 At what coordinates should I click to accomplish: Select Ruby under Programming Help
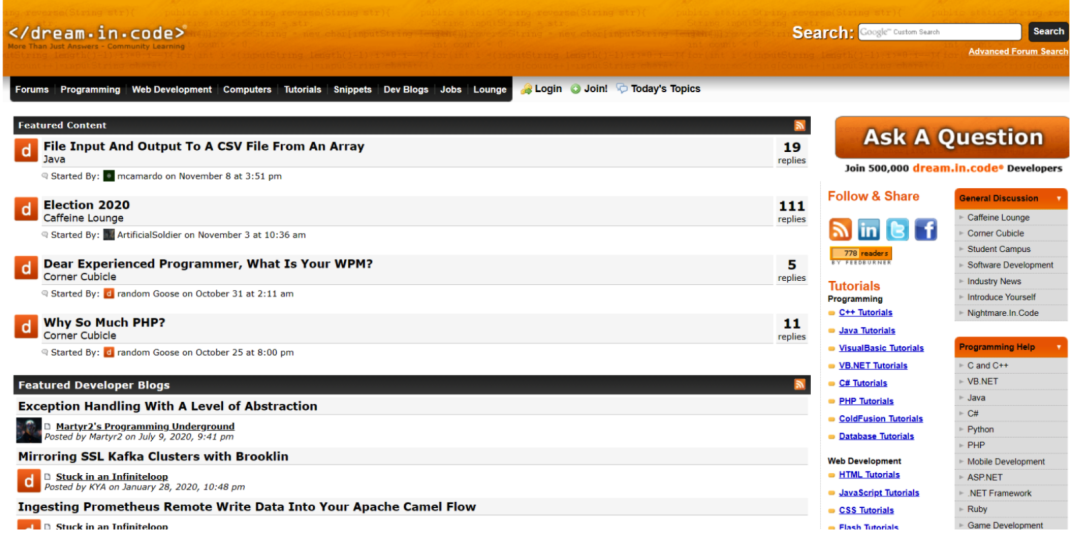977,509
